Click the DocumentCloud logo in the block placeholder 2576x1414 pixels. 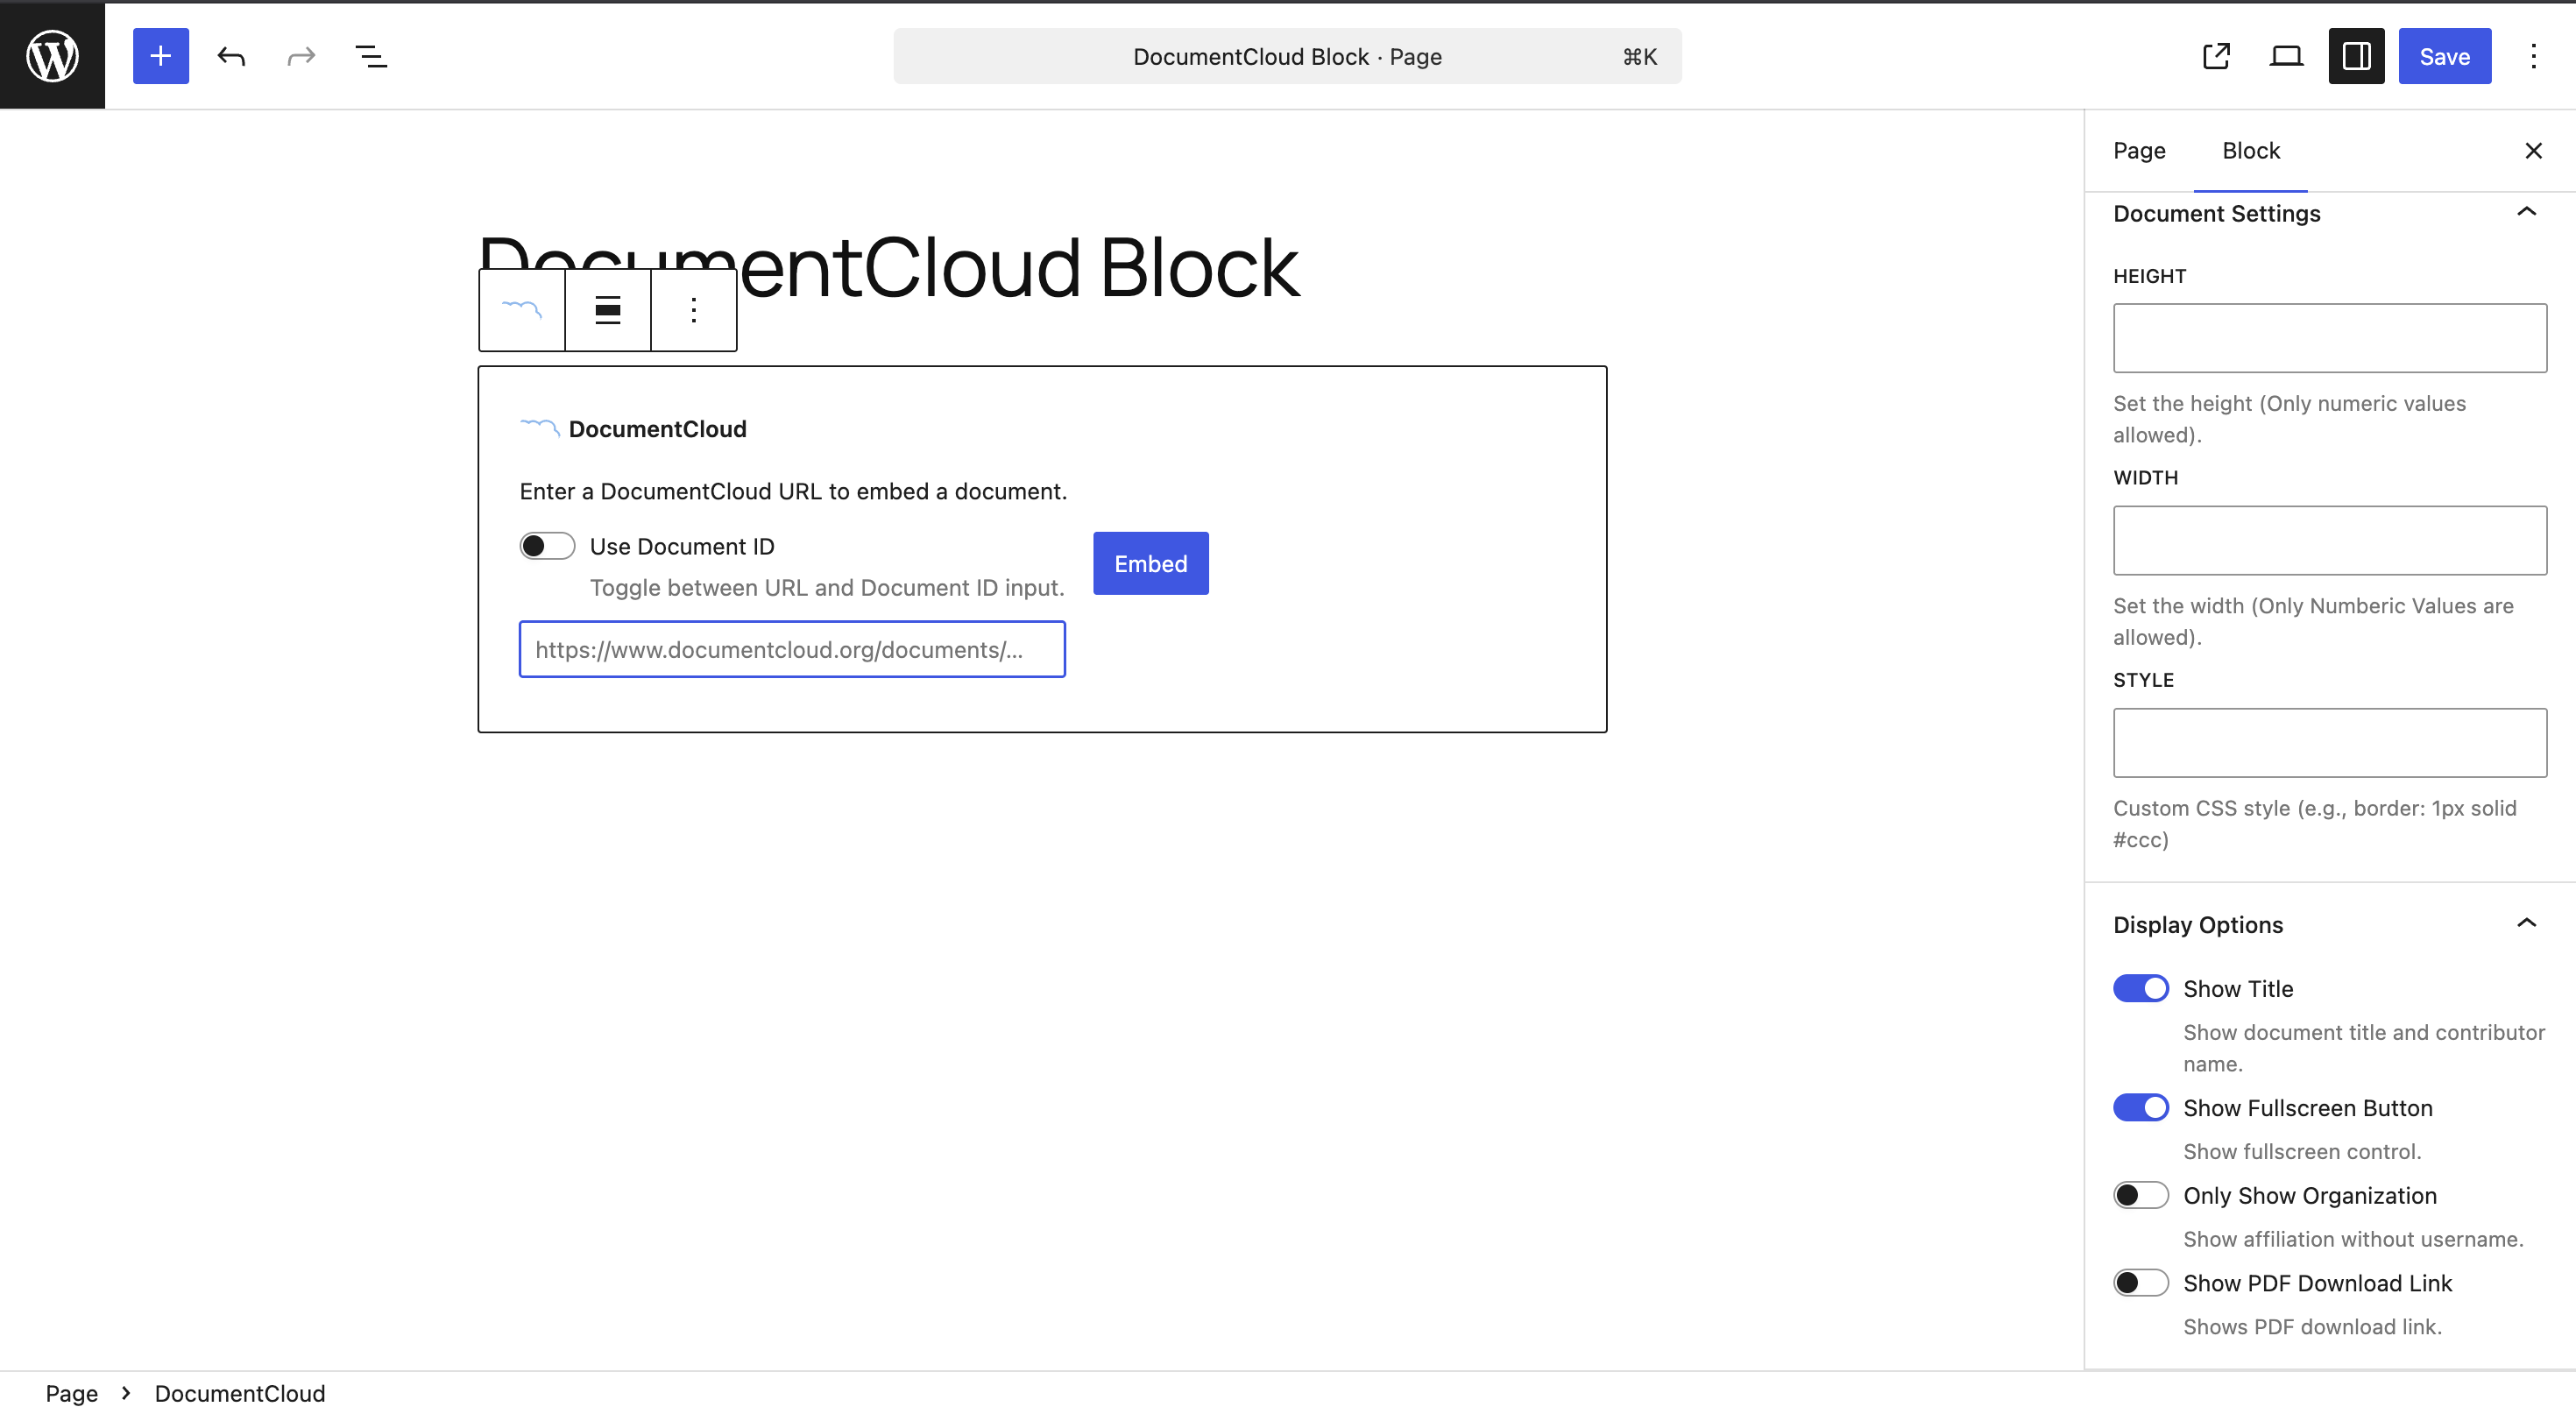540,429
